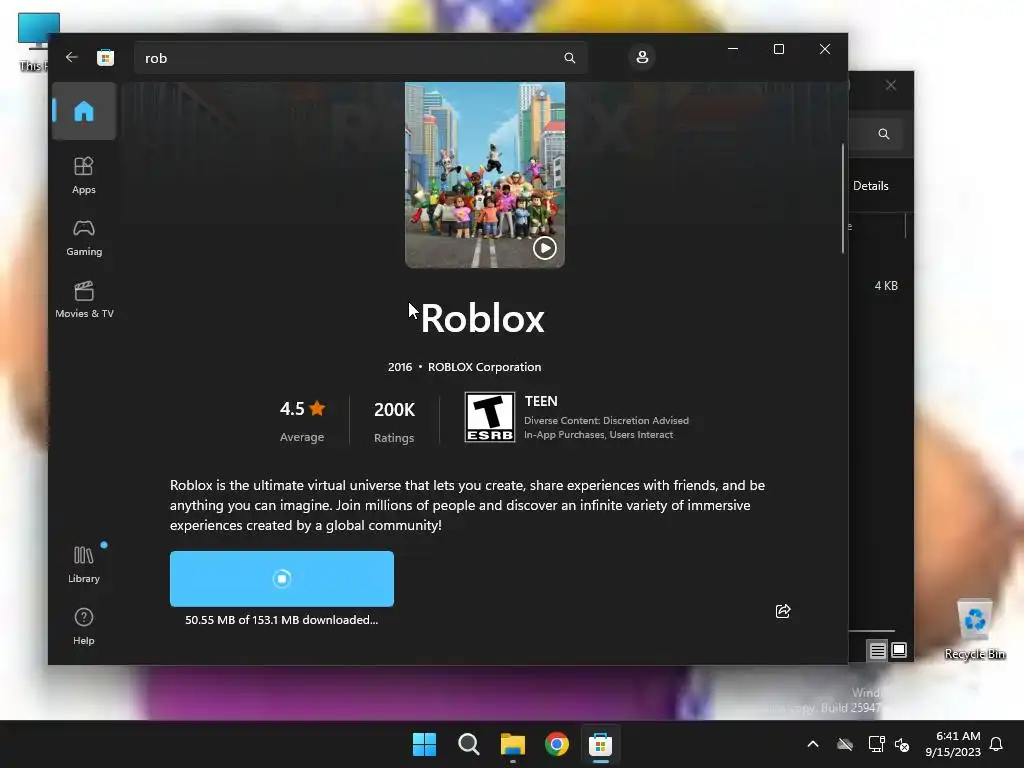Open the Gaming section in sidebar
This screenshot has height=768, width=1024.
coord(84,238)
